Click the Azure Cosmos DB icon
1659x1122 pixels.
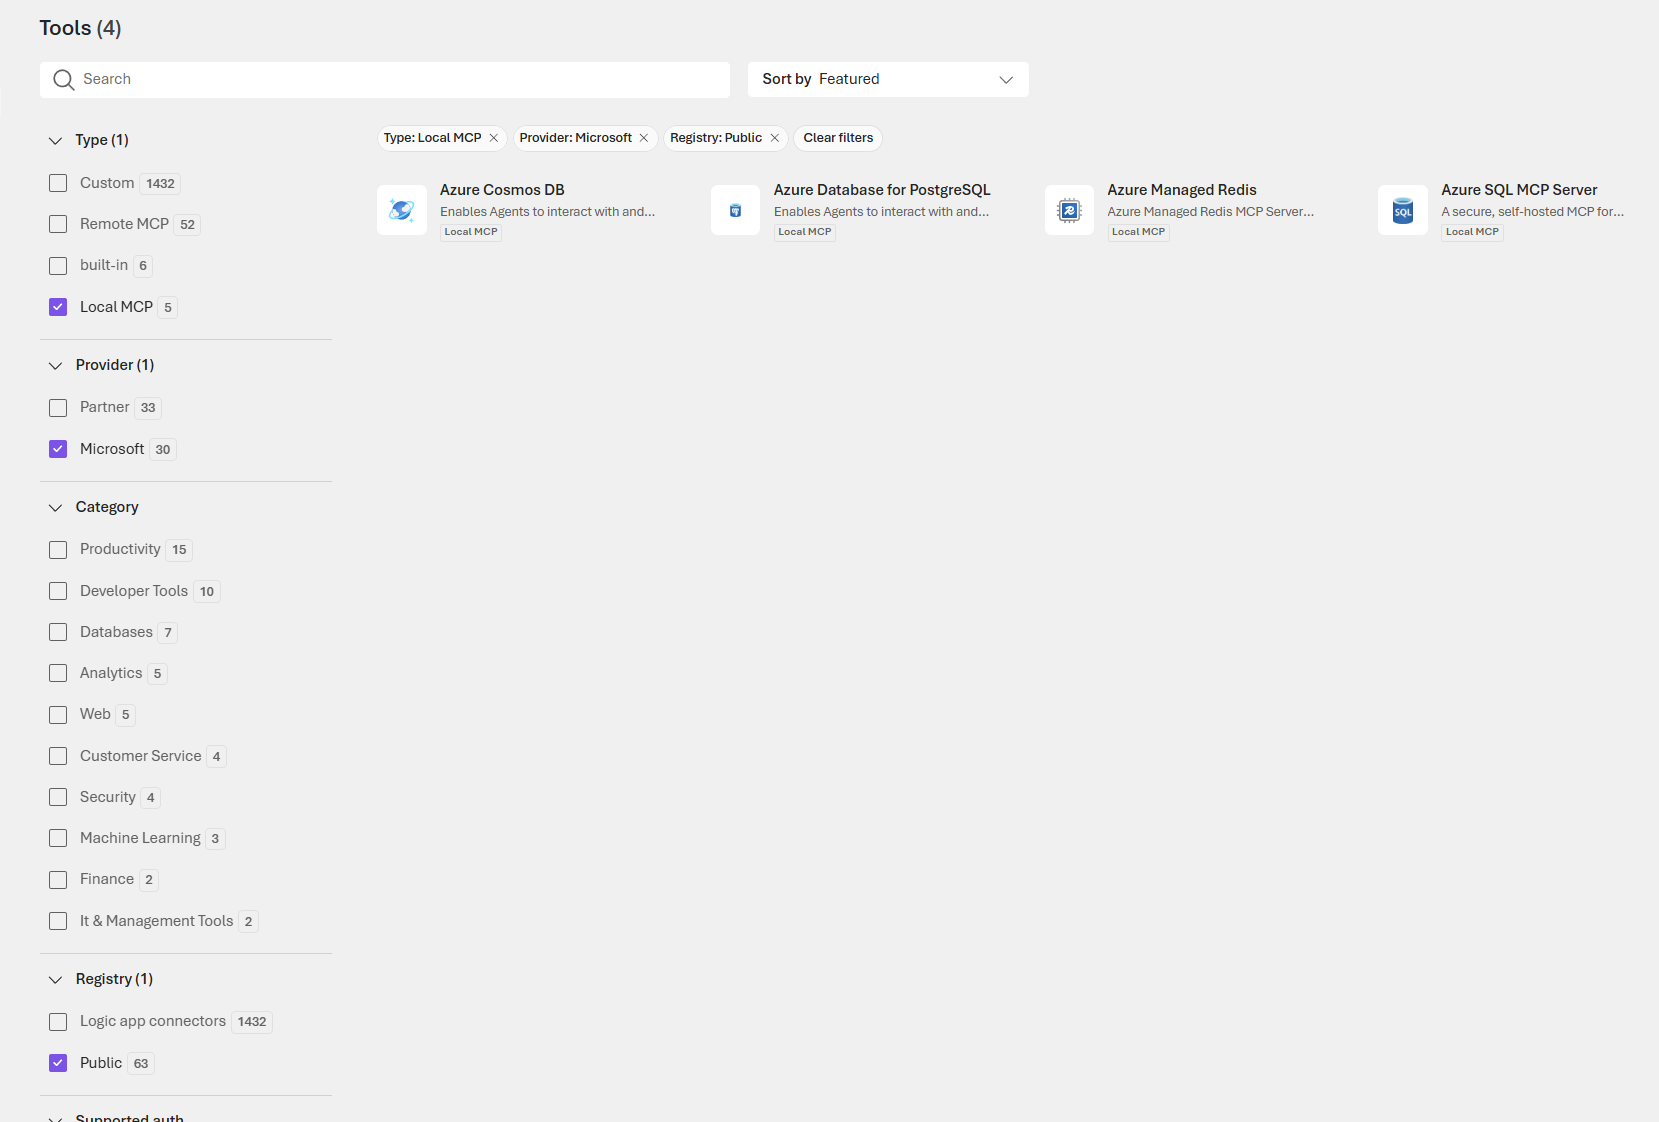[402, 210]
